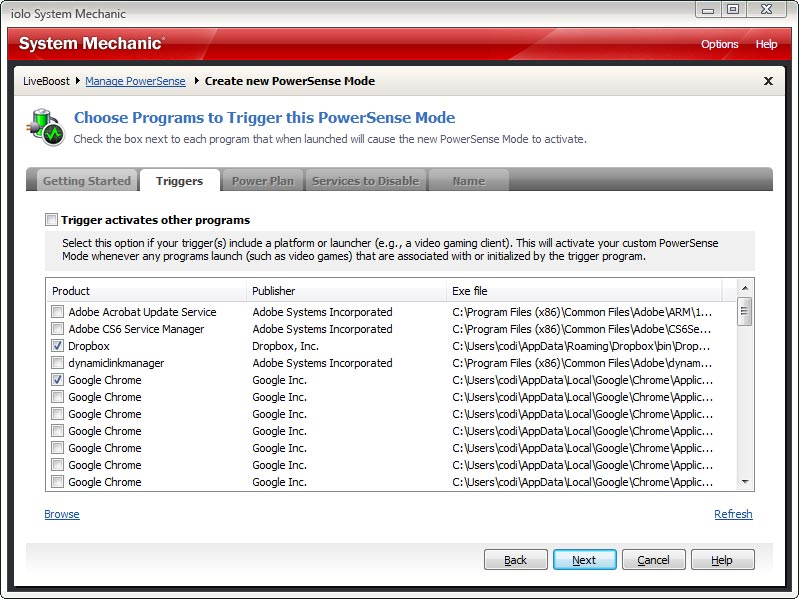The width and height of the screenshot is (799, 599).
Task: Close the Create new PowerSense Mode panel
Action: 768,81
